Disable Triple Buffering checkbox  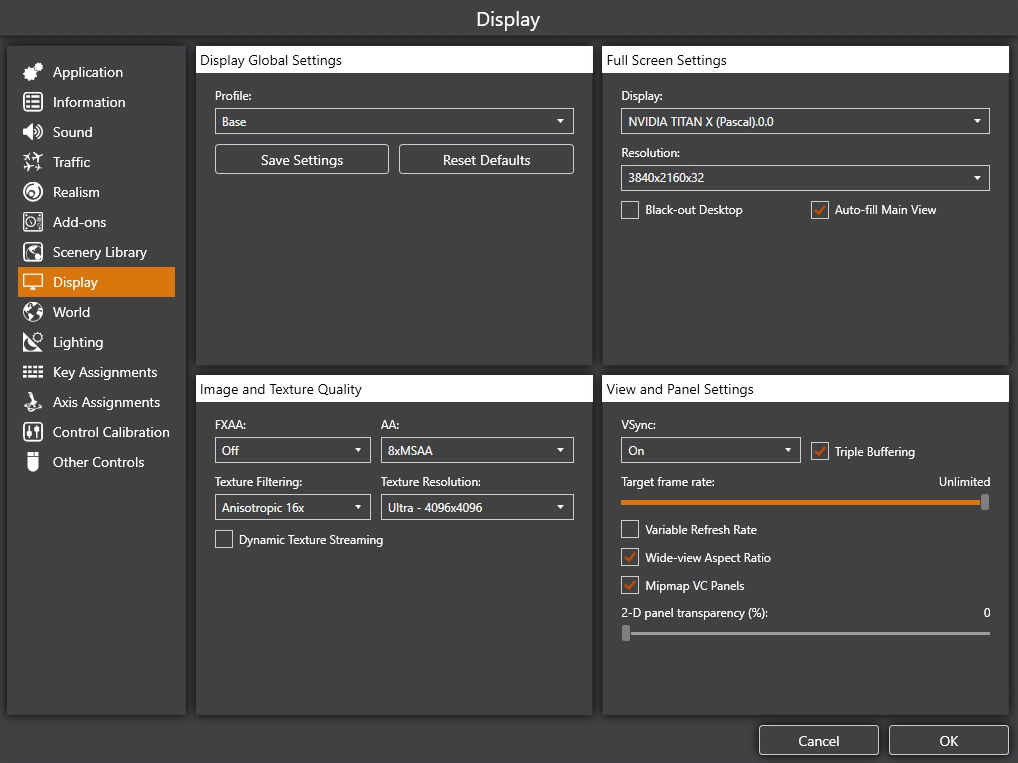click(819, 451)
